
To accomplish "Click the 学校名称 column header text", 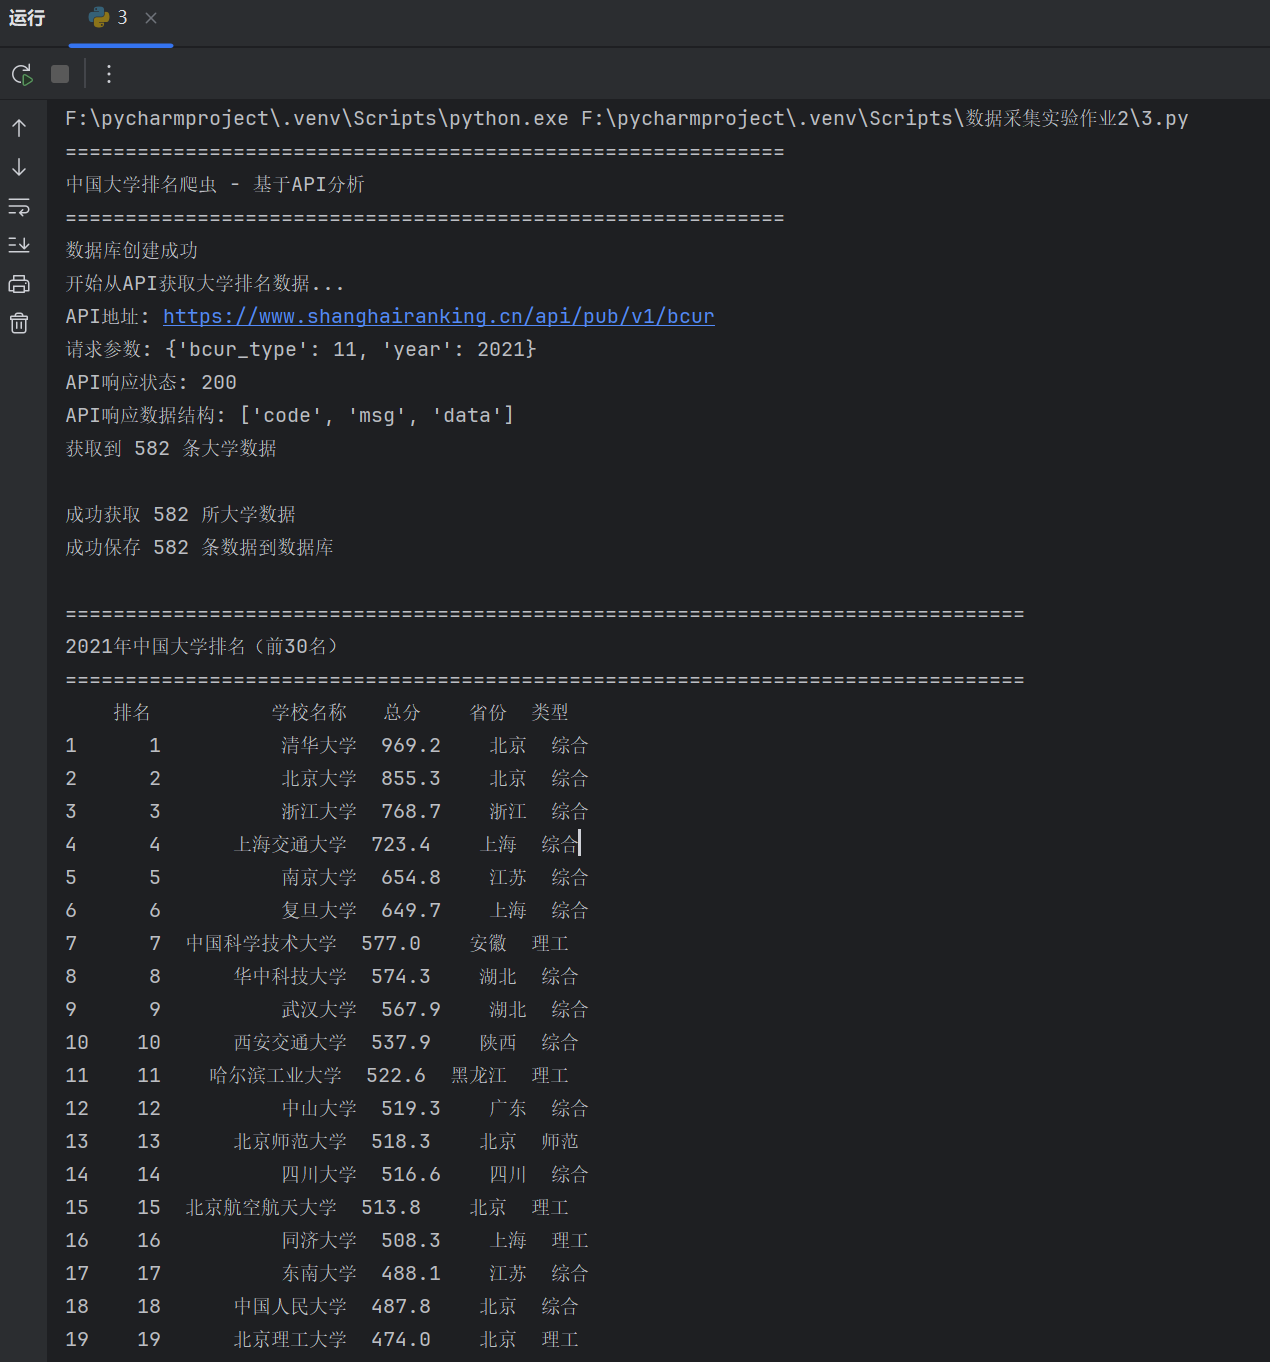I will pos(309,713).
